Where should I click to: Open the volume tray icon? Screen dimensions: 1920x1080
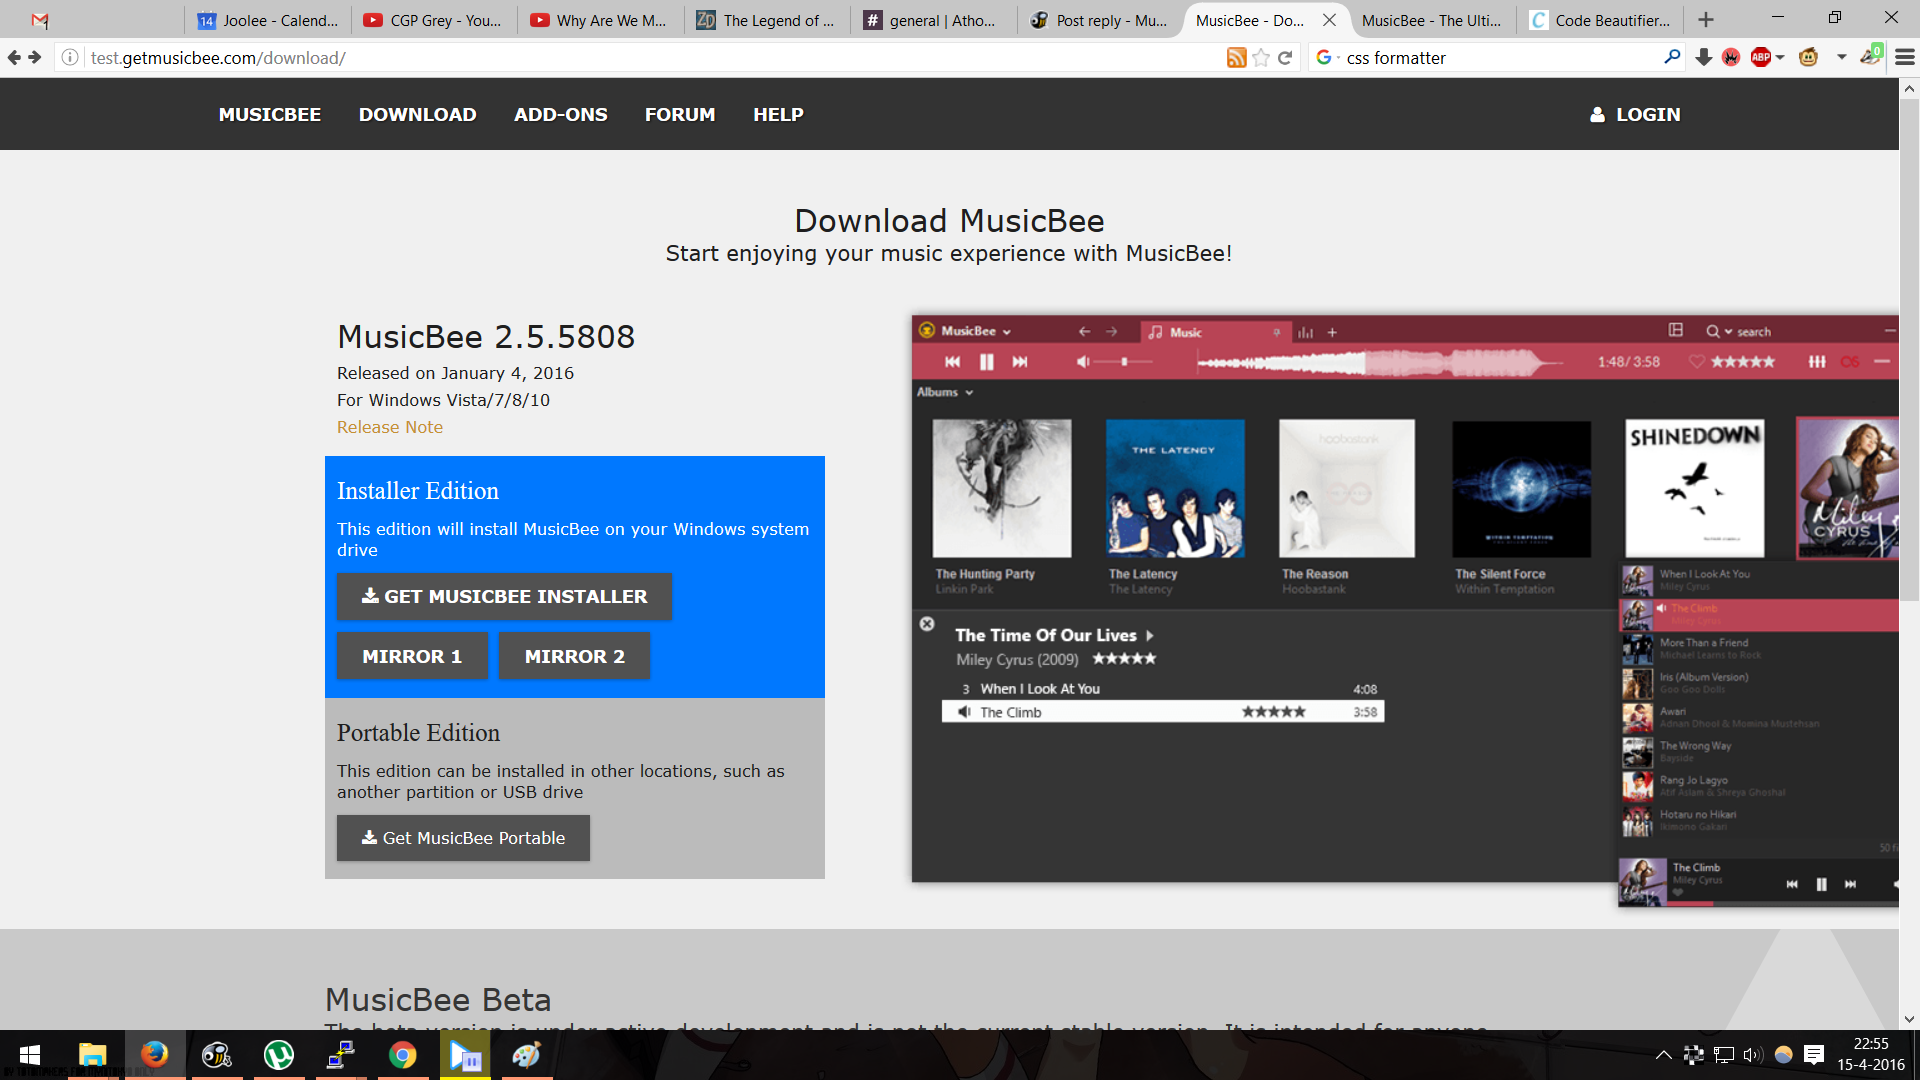pyautogui.click(x=1752, y=1055)
